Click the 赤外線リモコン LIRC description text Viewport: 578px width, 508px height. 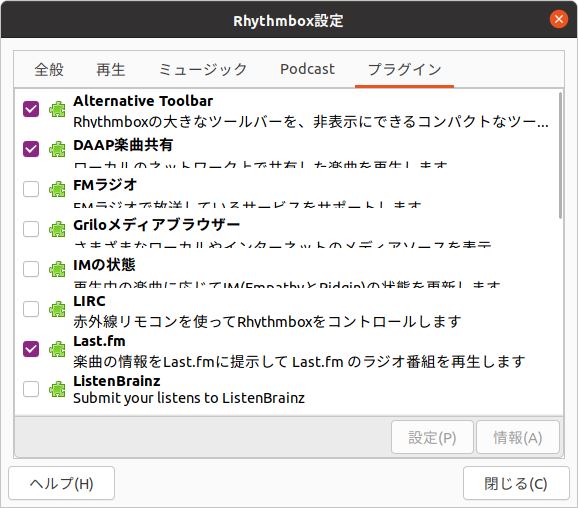tap(267, 322)
